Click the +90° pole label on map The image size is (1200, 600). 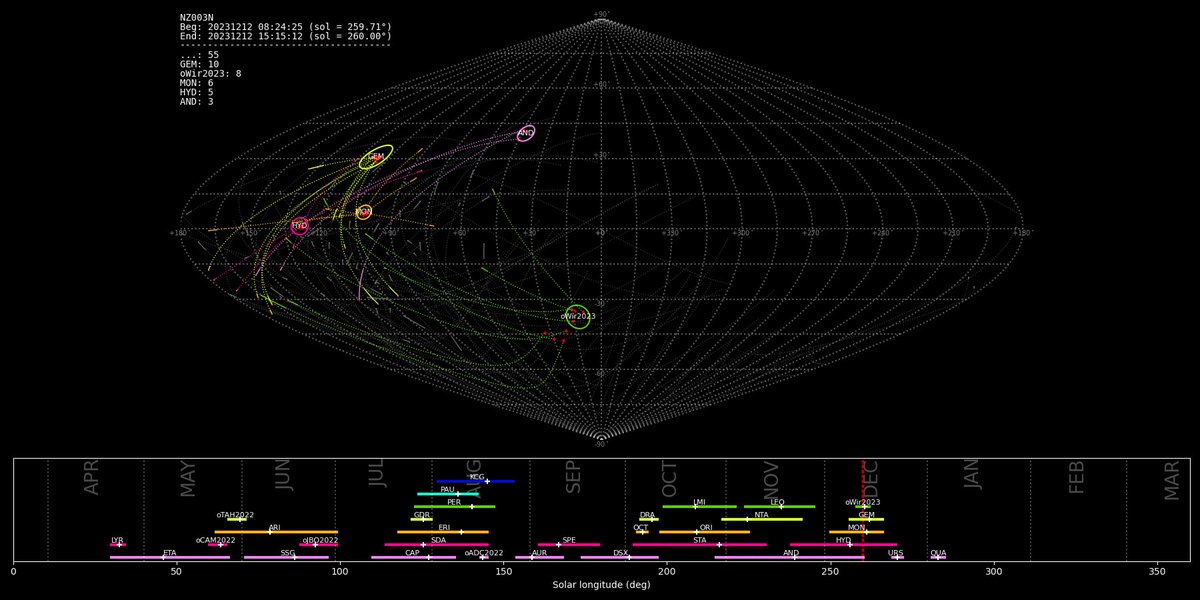coord(601,14)
